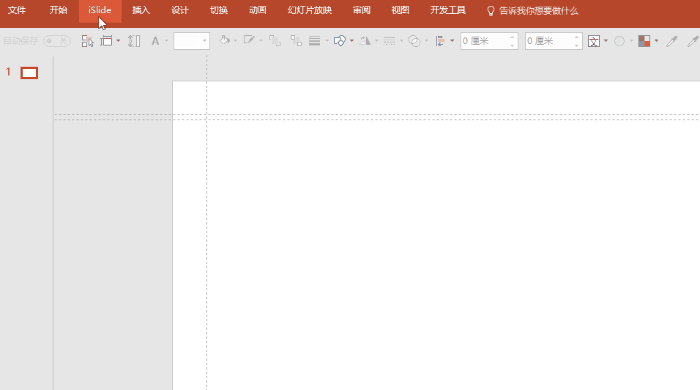
Task: Click the shape fill paint bucket icon
Action: click(225, 41)
